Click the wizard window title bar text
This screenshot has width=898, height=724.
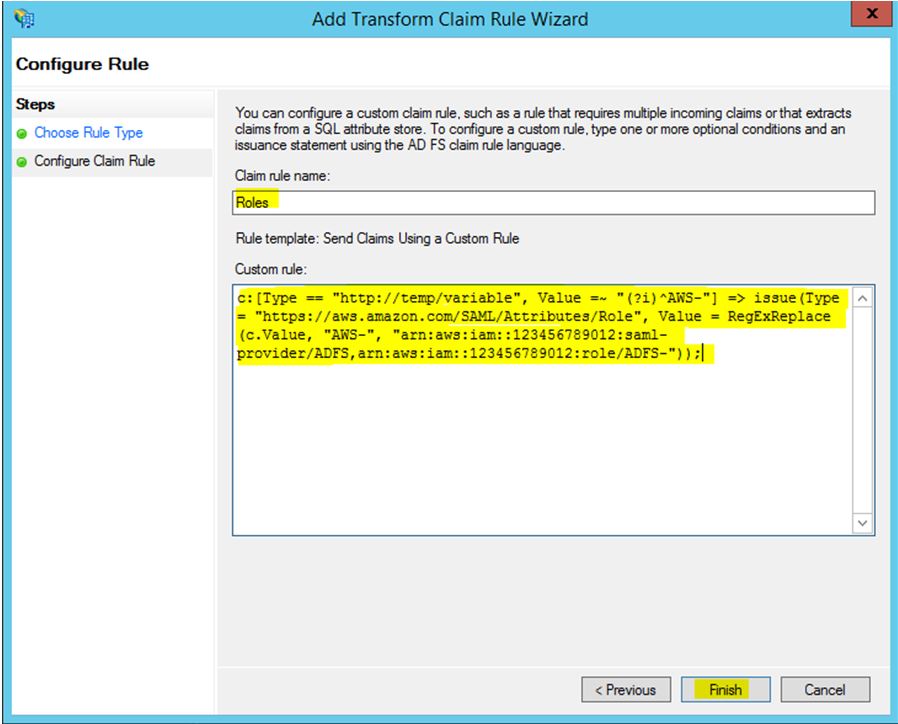tap(449, 19)
